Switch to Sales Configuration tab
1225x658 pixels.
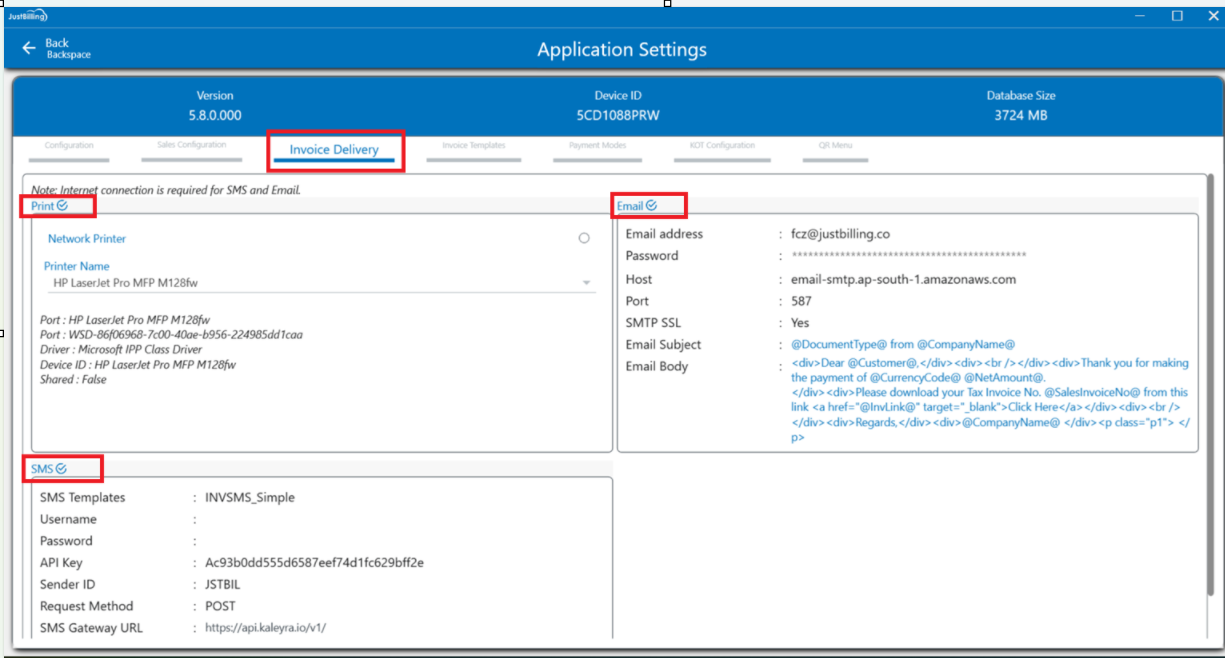192,145
